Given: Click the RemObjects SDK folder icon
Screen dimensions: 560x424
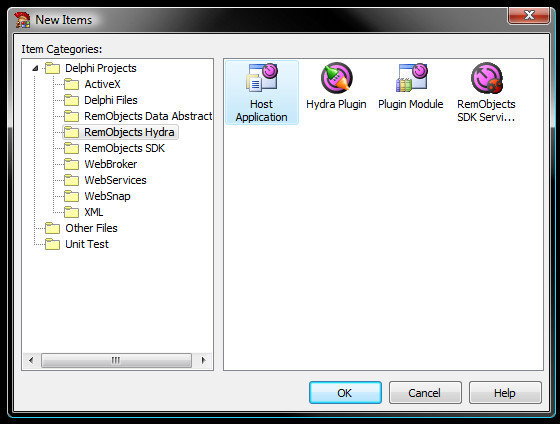Looking at the screenshot, I should [x=71, y=148].
